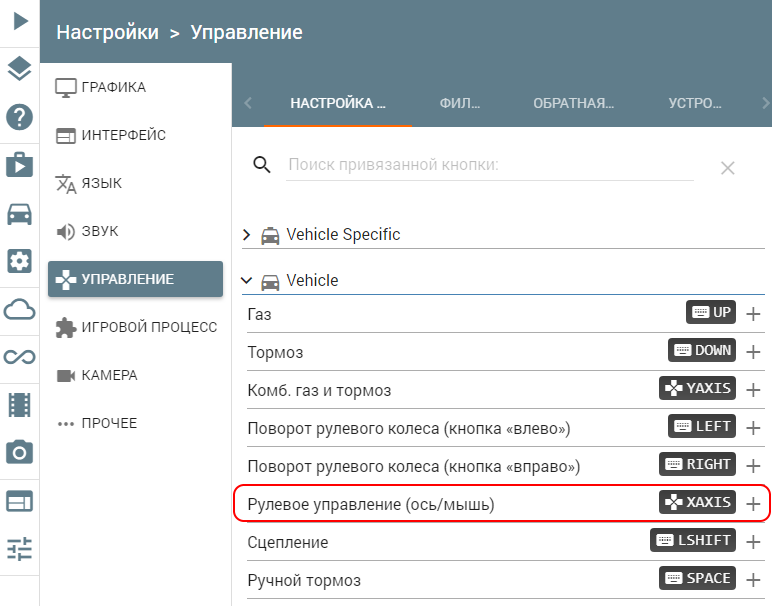
Task: Switch to the ОБРАТНАЯ... tab
Action: click(573, 103)
